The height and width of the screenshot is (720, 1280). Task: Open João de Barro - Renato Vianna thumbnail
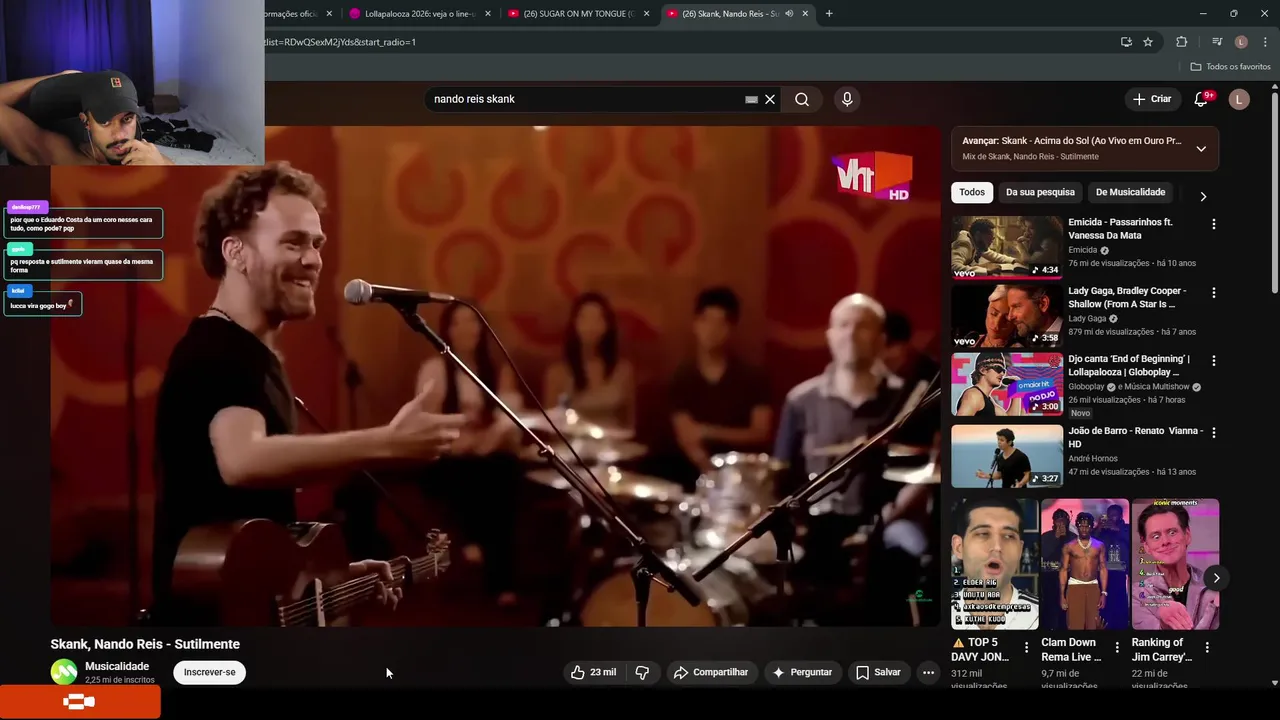coord(1007,456)
